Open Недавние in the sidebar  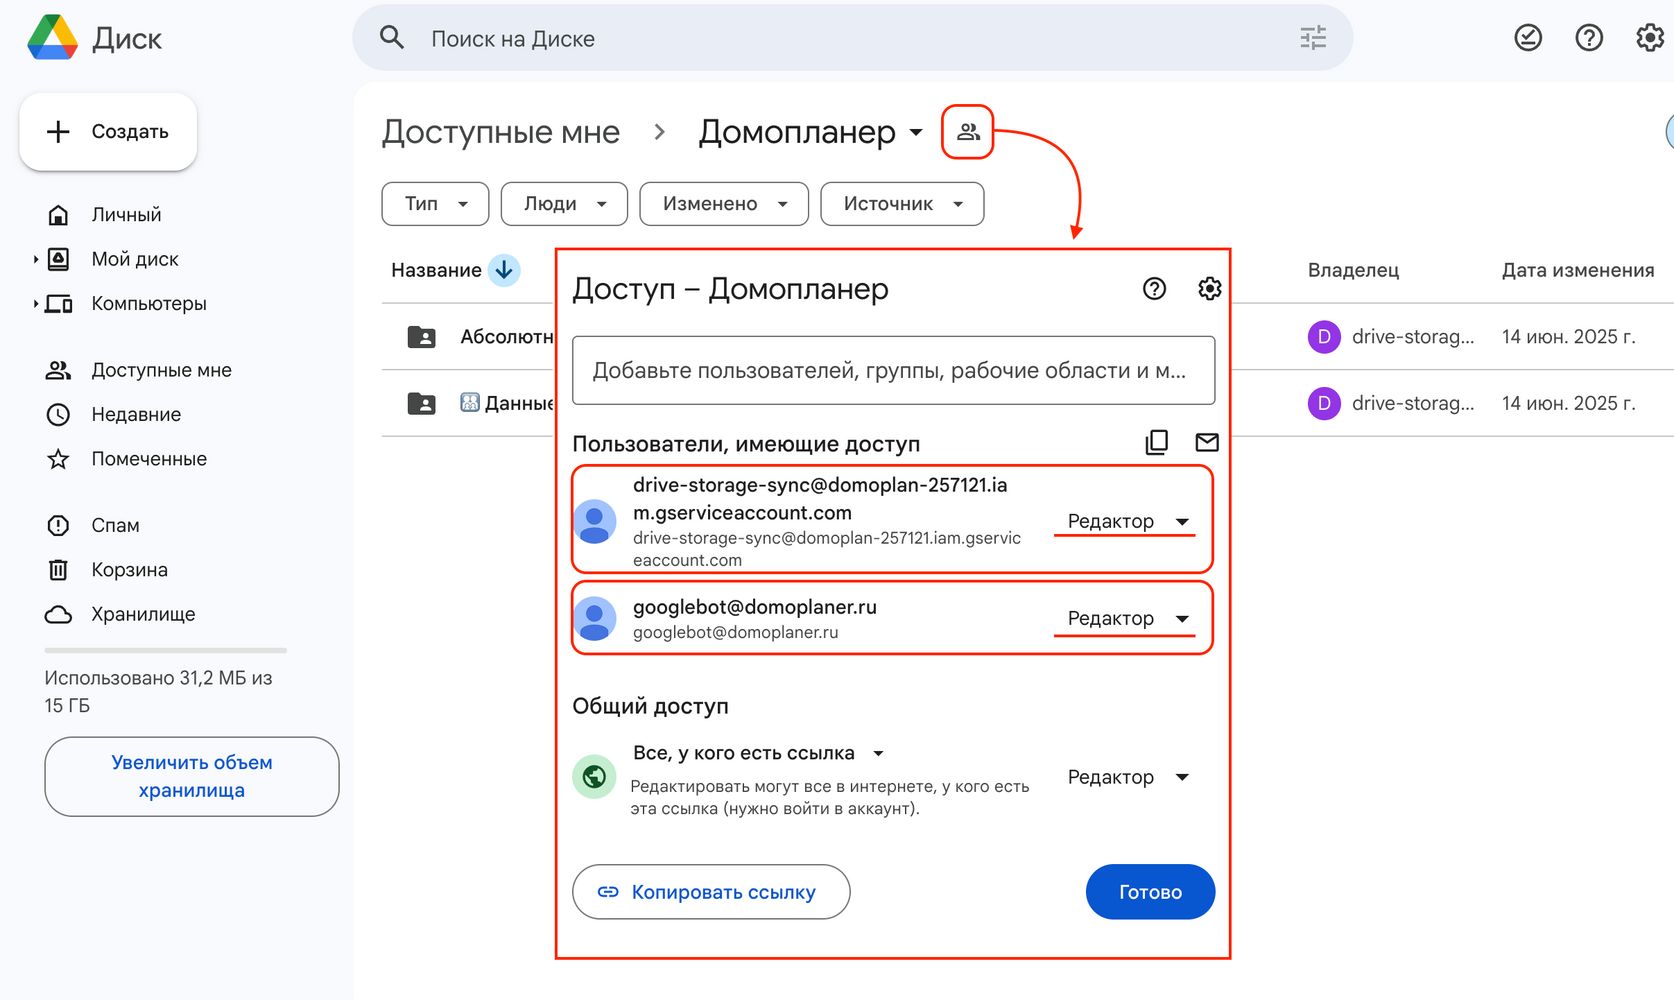(x=136, y=414)
